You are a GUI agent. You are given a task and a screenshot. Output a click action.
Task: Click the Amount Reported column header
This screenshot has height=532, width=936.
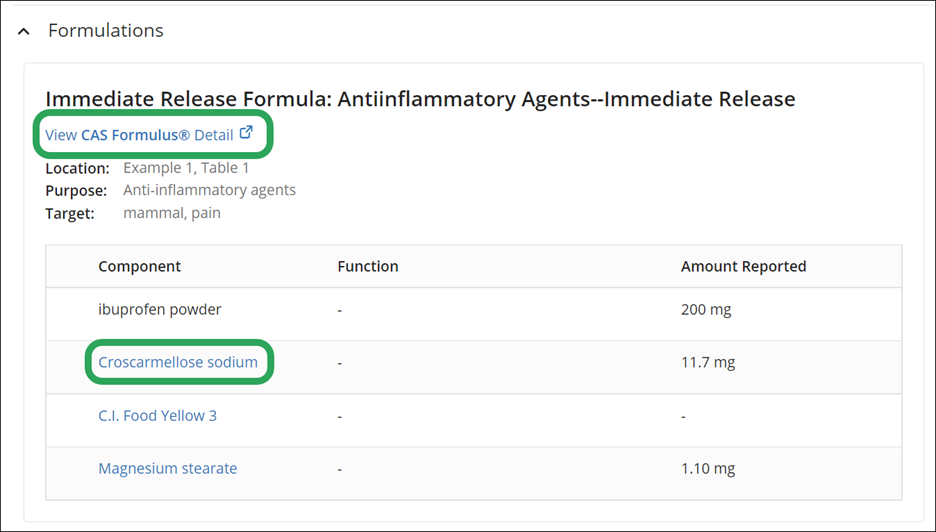coord(744,266)
